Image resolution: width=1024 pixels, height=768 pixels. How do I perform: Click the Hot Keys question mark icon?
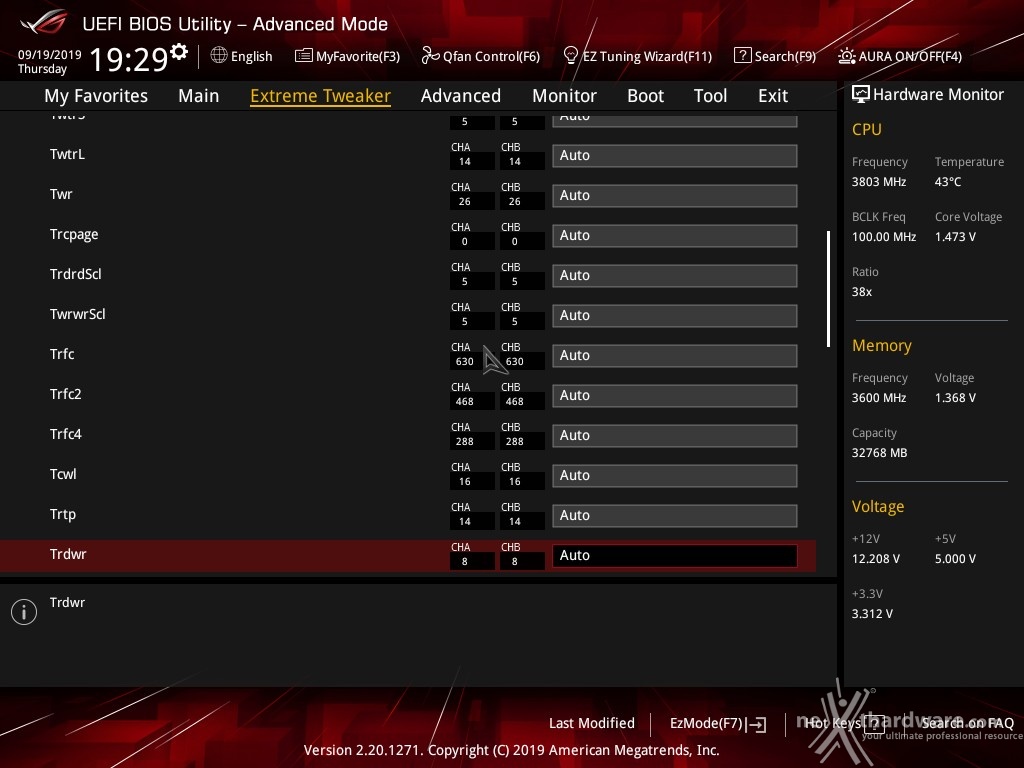tap(874, 723)
